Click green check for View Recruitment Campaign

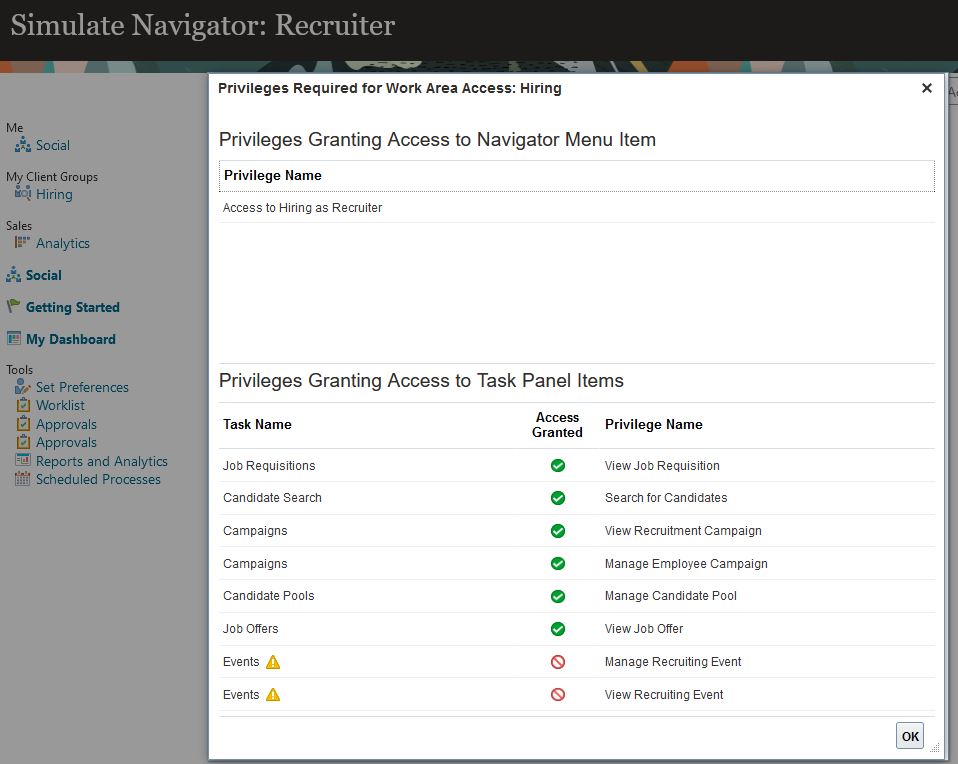pos(558,531)
